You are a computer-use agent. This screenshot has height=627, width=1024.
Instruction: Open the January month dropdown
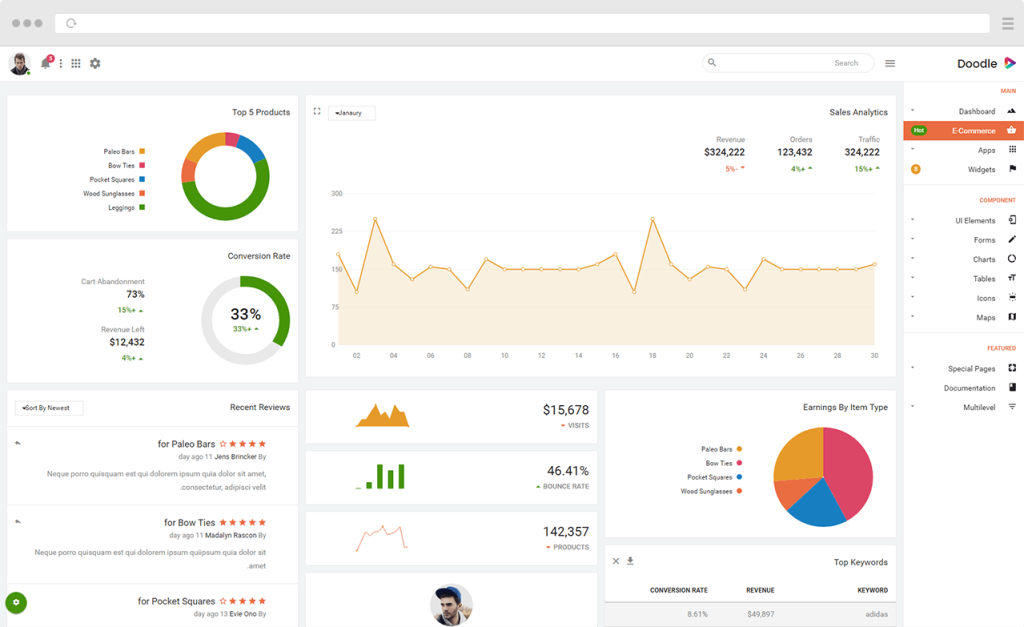pyautogui.click(x=351, y=112)
